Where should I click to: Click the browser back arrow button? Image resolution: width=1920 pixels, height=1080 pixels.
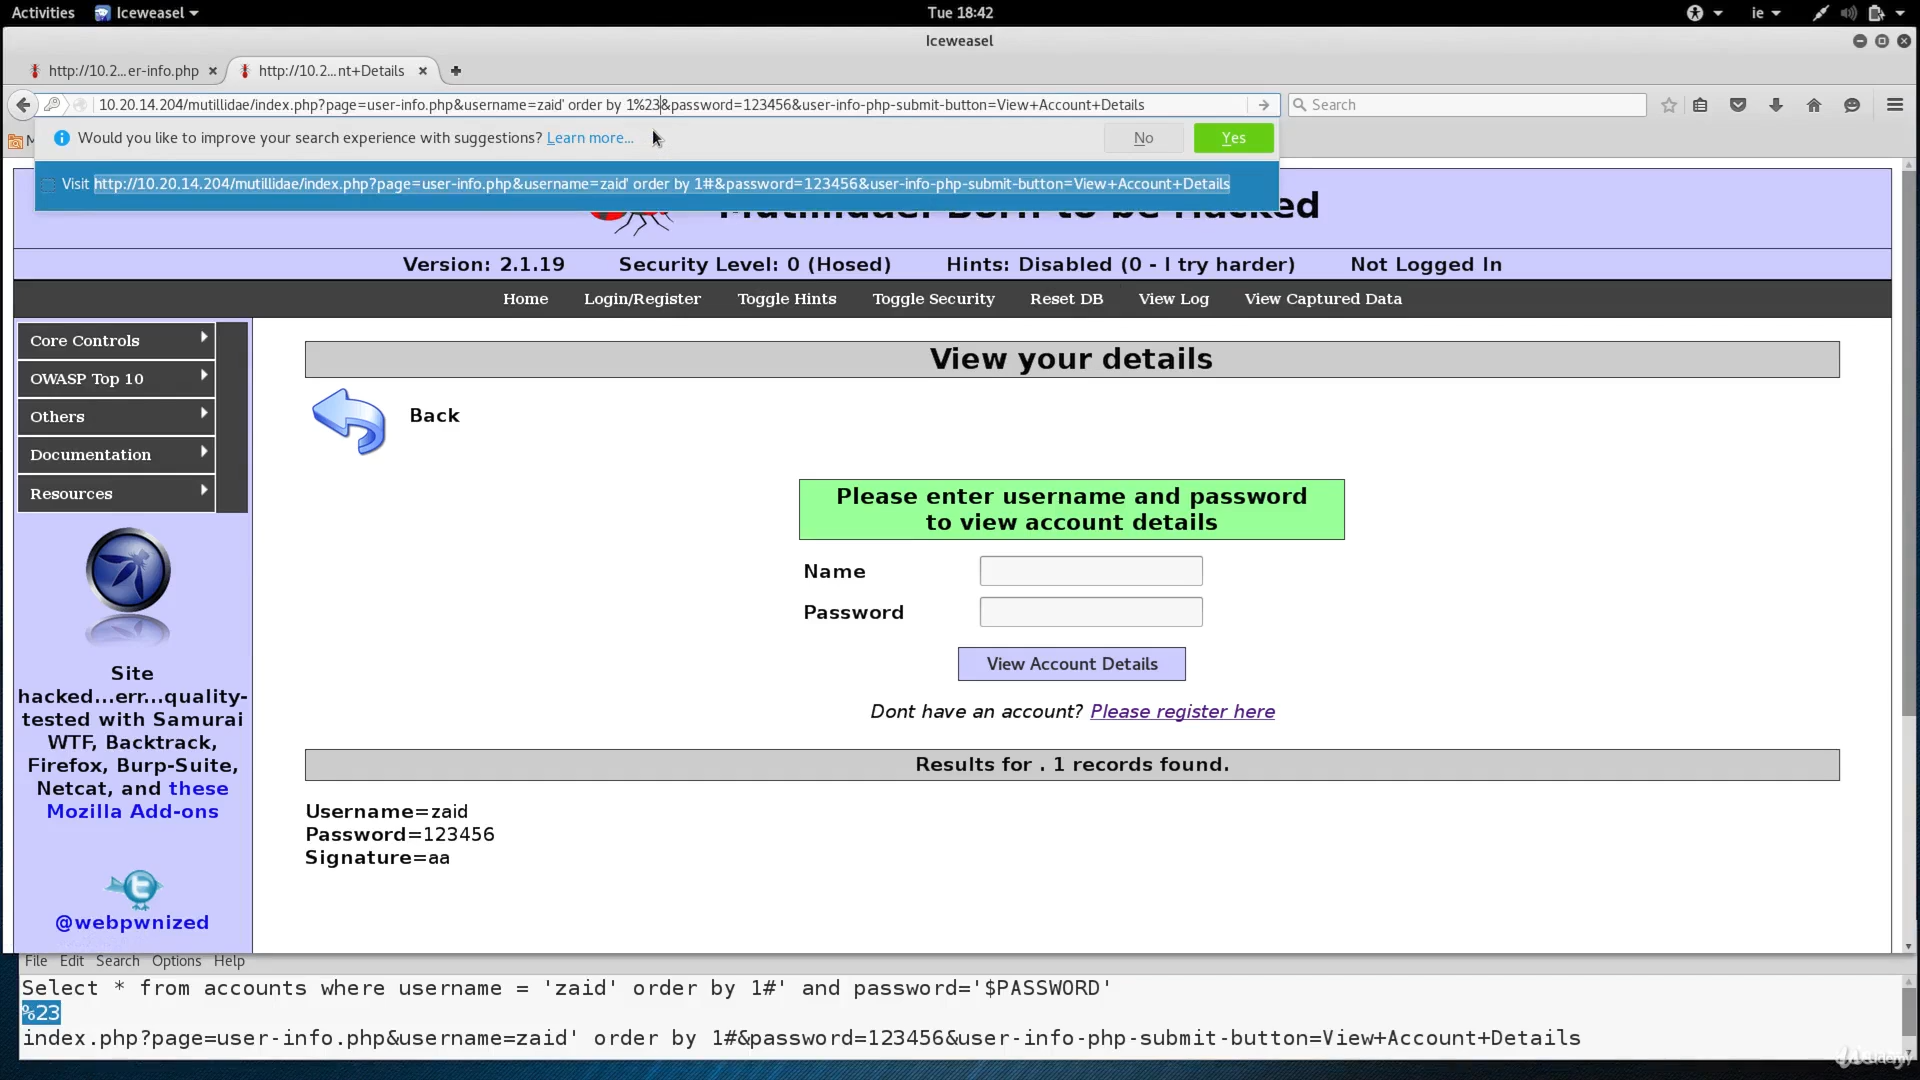pos(23,105)
